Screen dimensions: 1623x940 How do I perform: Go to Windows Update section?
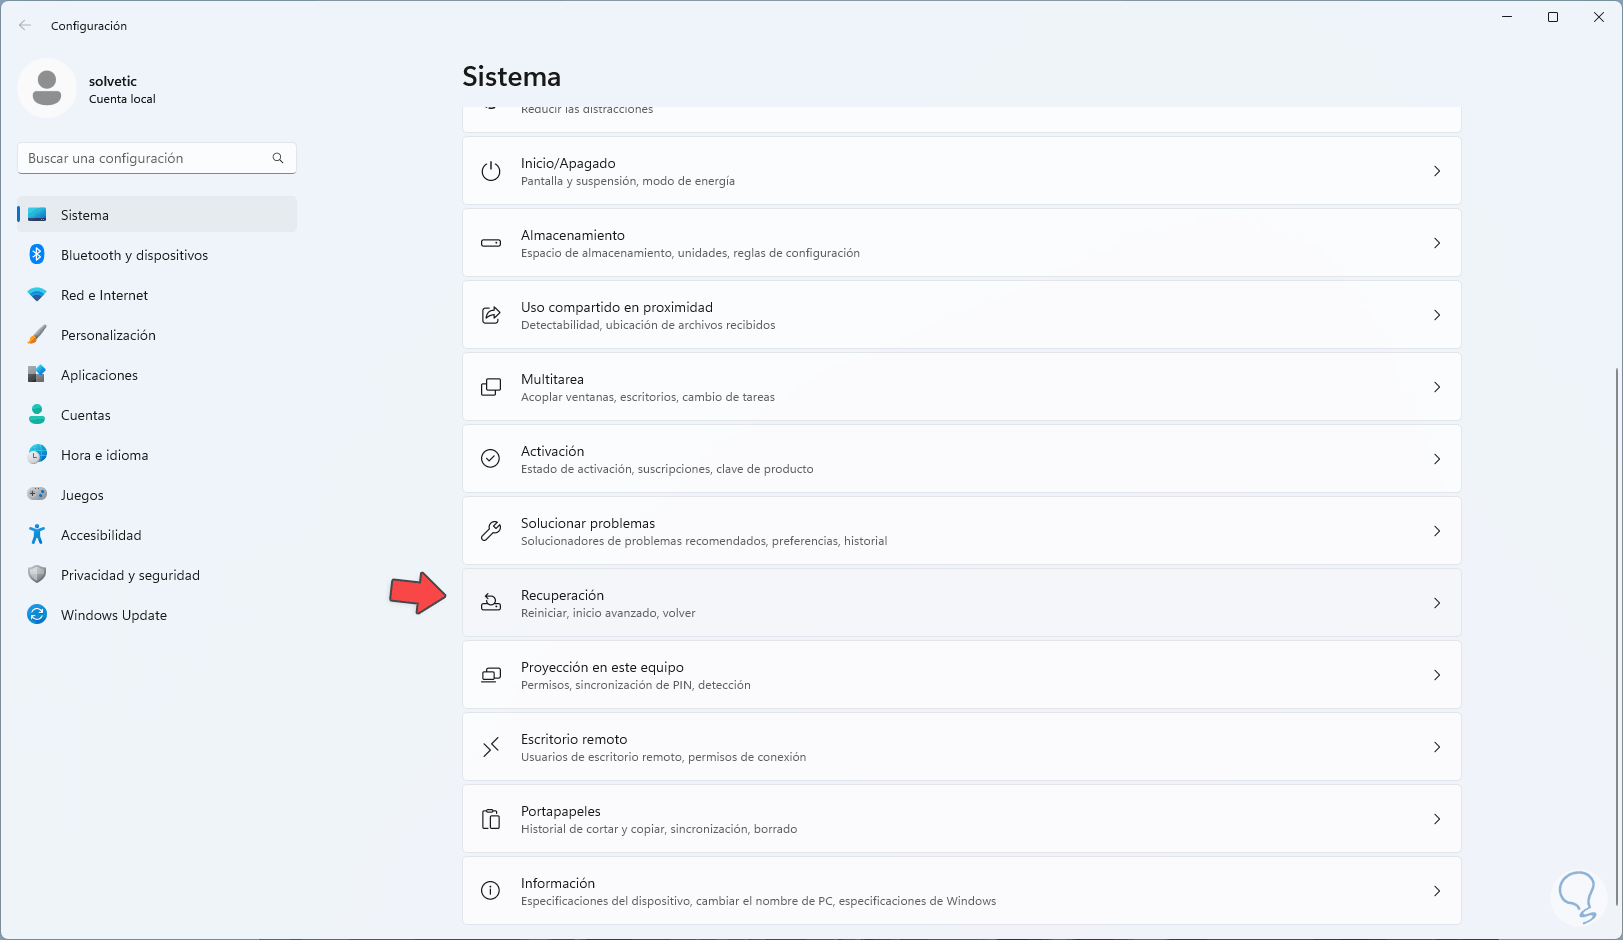pos(113,615)
